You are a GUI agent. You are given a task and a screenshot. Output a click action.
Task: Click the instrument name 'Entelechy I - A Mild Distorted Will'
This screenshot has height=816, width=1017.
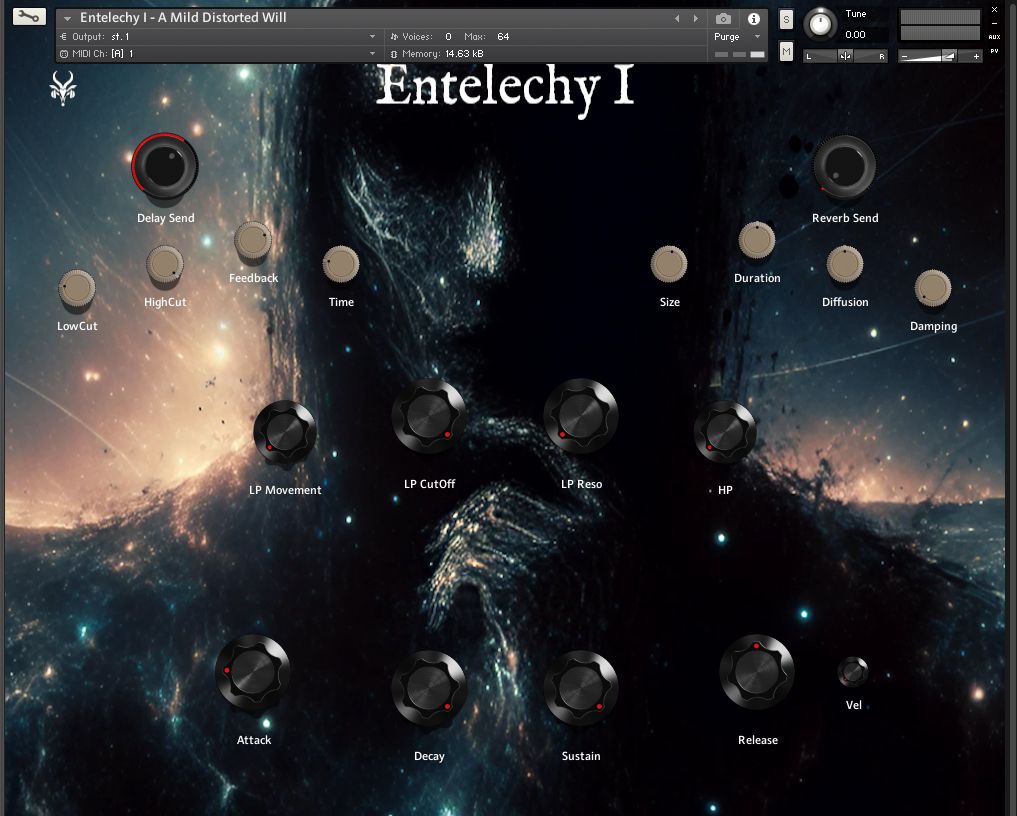click(183, 18)
